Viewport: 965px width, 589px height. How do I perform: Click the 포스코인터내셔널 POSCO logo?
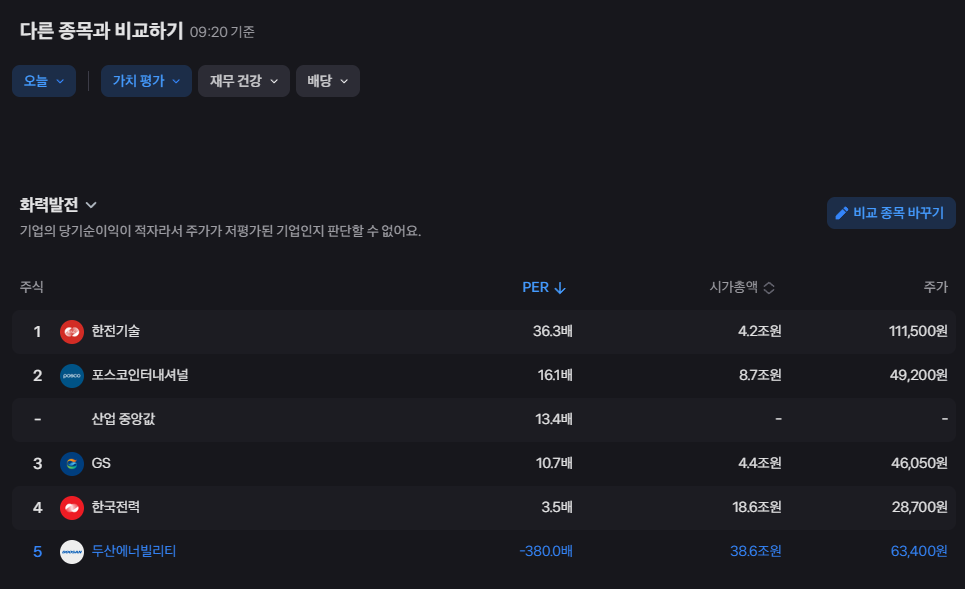click(72, 375)
